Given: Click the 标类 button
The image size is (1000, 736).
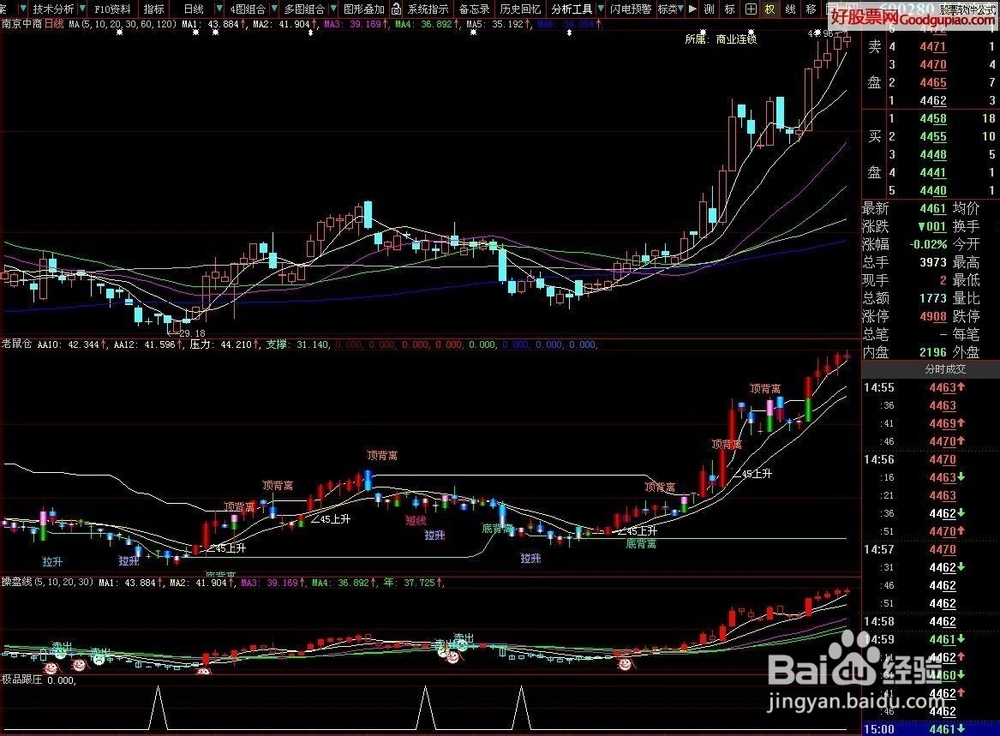Looking at the screenshot, I should [x=667, y=9].
